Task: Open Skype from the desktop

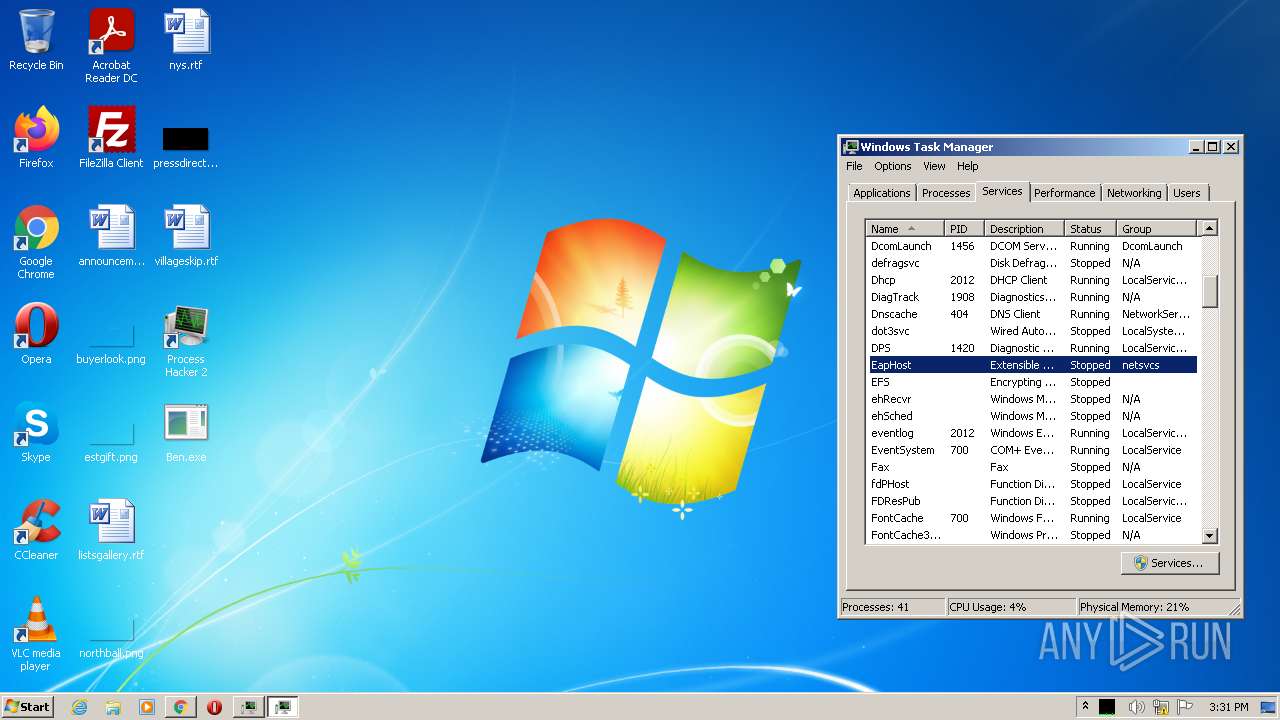Action: pyautogui.click(x=36, y=432)
